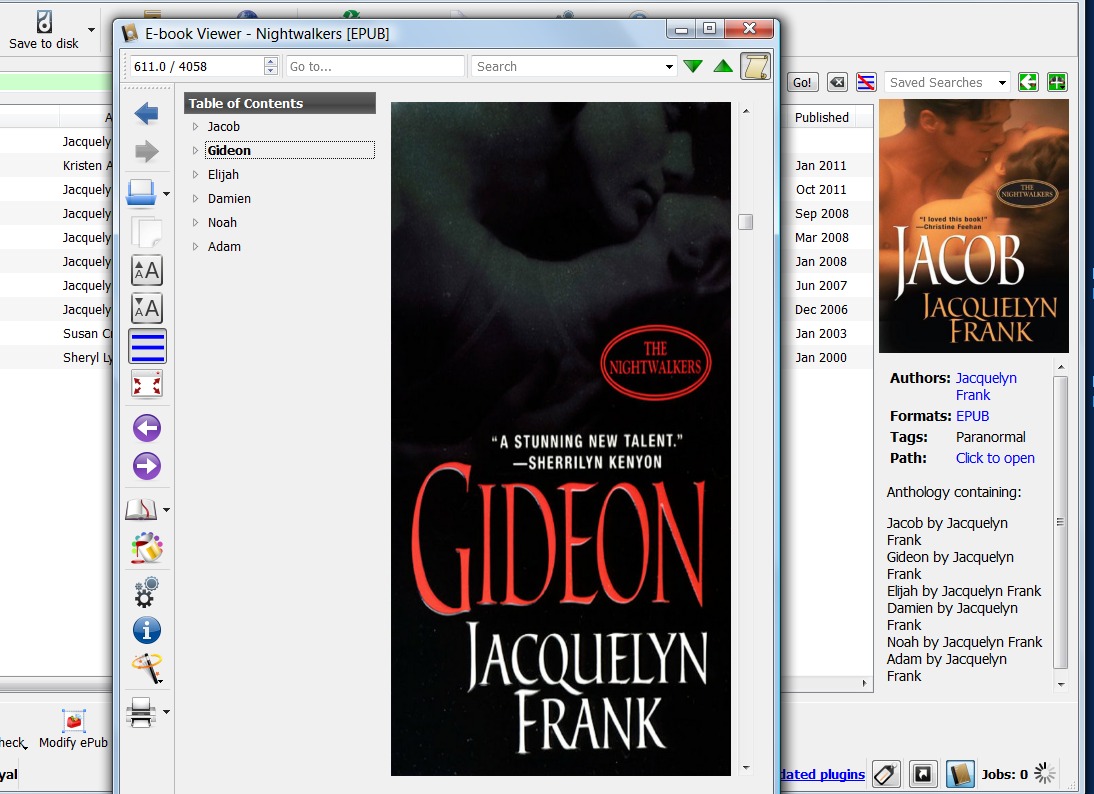1094x794 pixels.
Task: Click Go! button in calibre window
Action: [802, 82]
